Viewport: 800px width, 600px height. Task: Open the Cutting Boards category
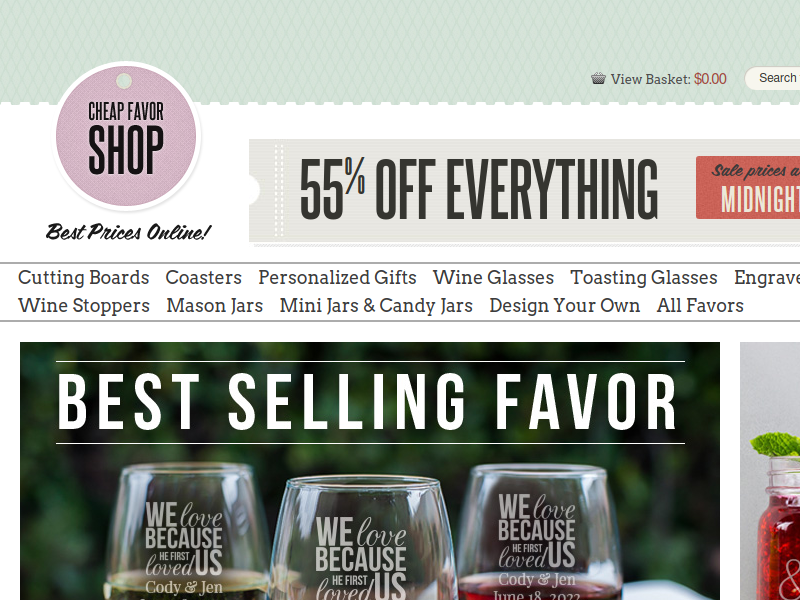point(84,278)
